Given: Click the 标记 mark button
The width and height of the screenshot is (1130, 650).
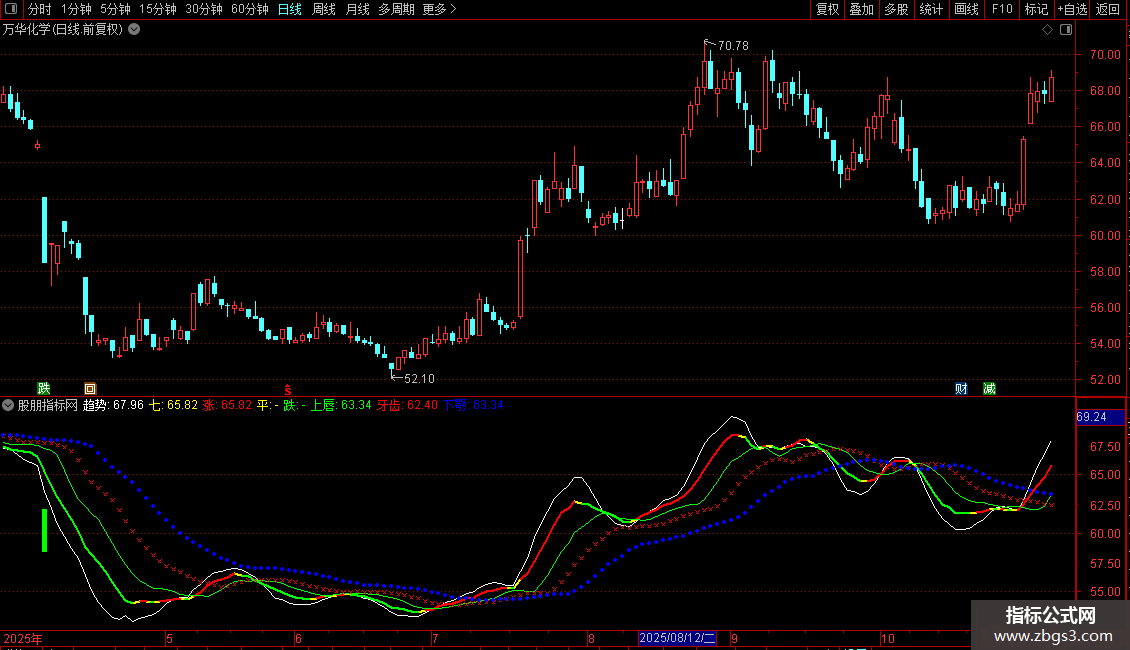Looking at the screenshot, I should pos(1036,9).
